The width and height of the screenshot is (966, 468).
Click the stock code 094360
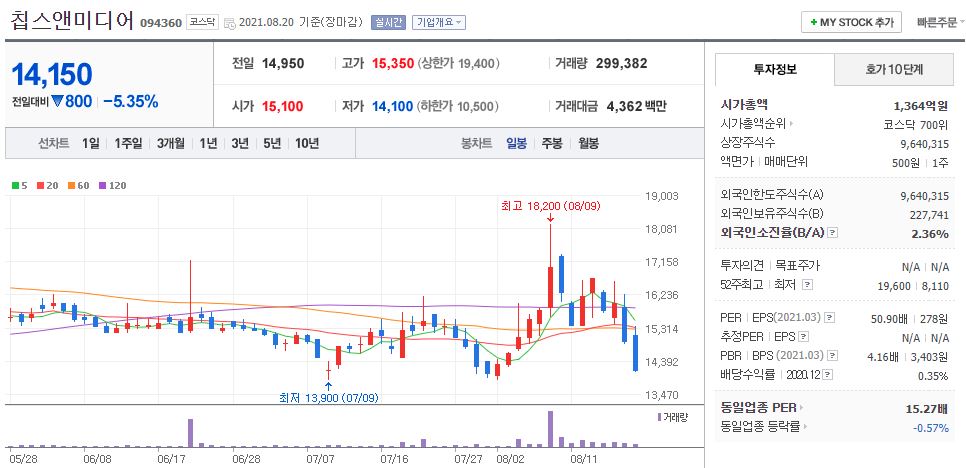[161, 23]
